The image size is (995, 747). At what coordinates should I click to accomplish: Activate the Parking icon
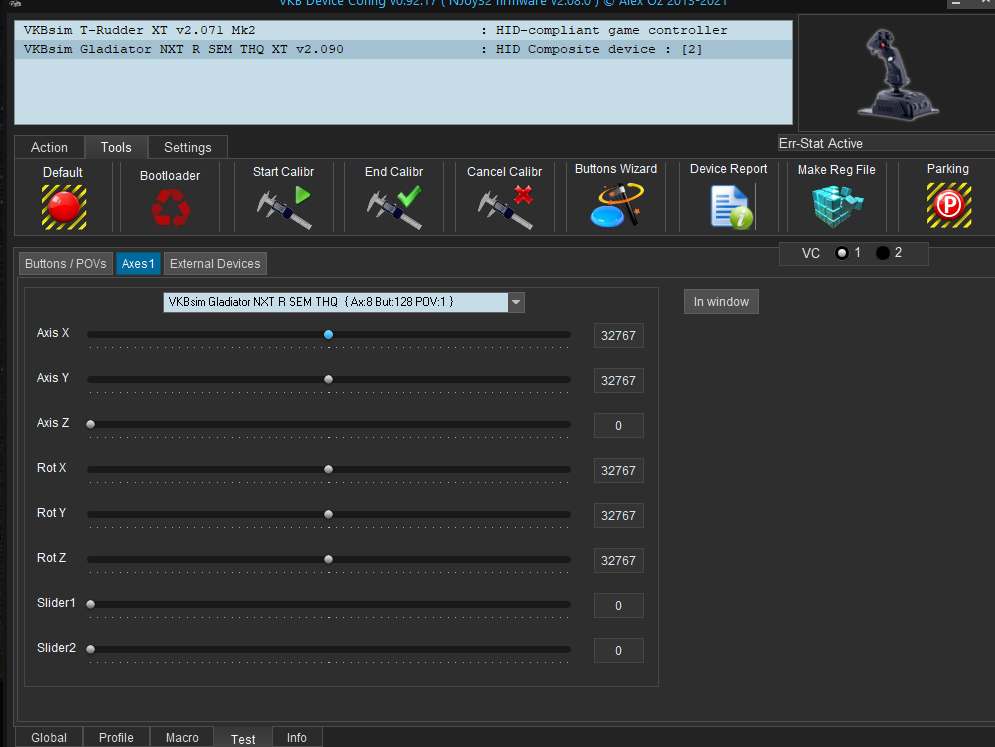coord(949,205)
